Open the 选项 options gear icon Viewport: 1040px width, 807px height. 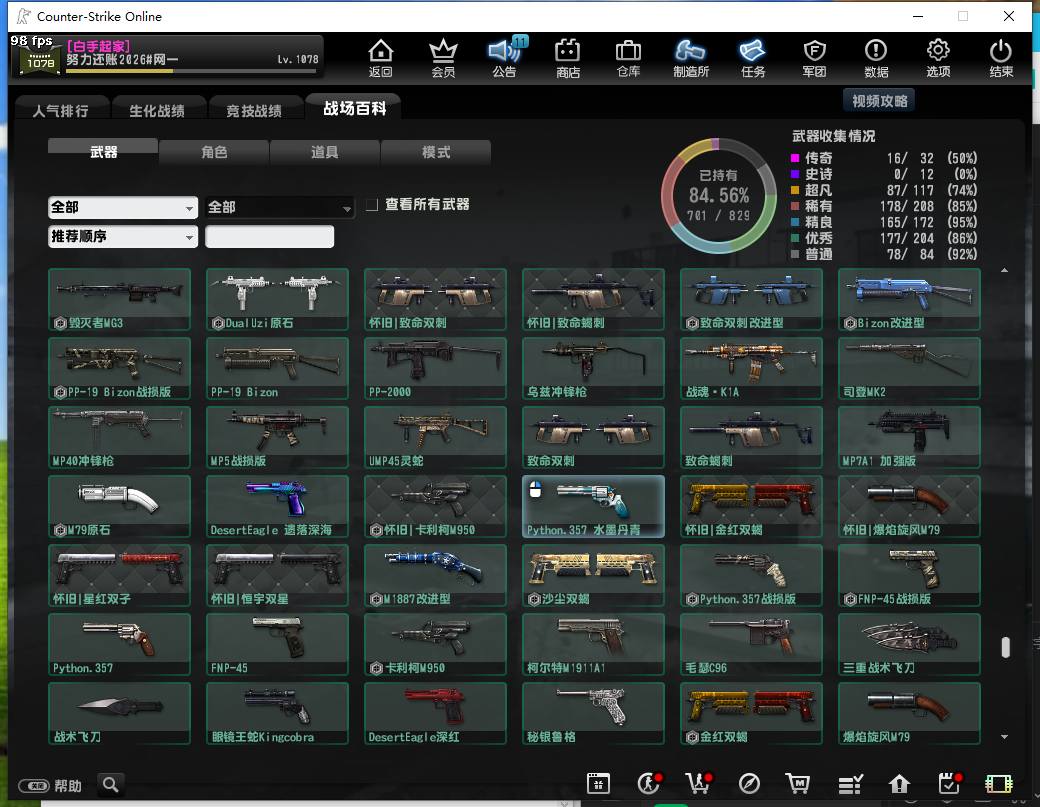(938, 58)
